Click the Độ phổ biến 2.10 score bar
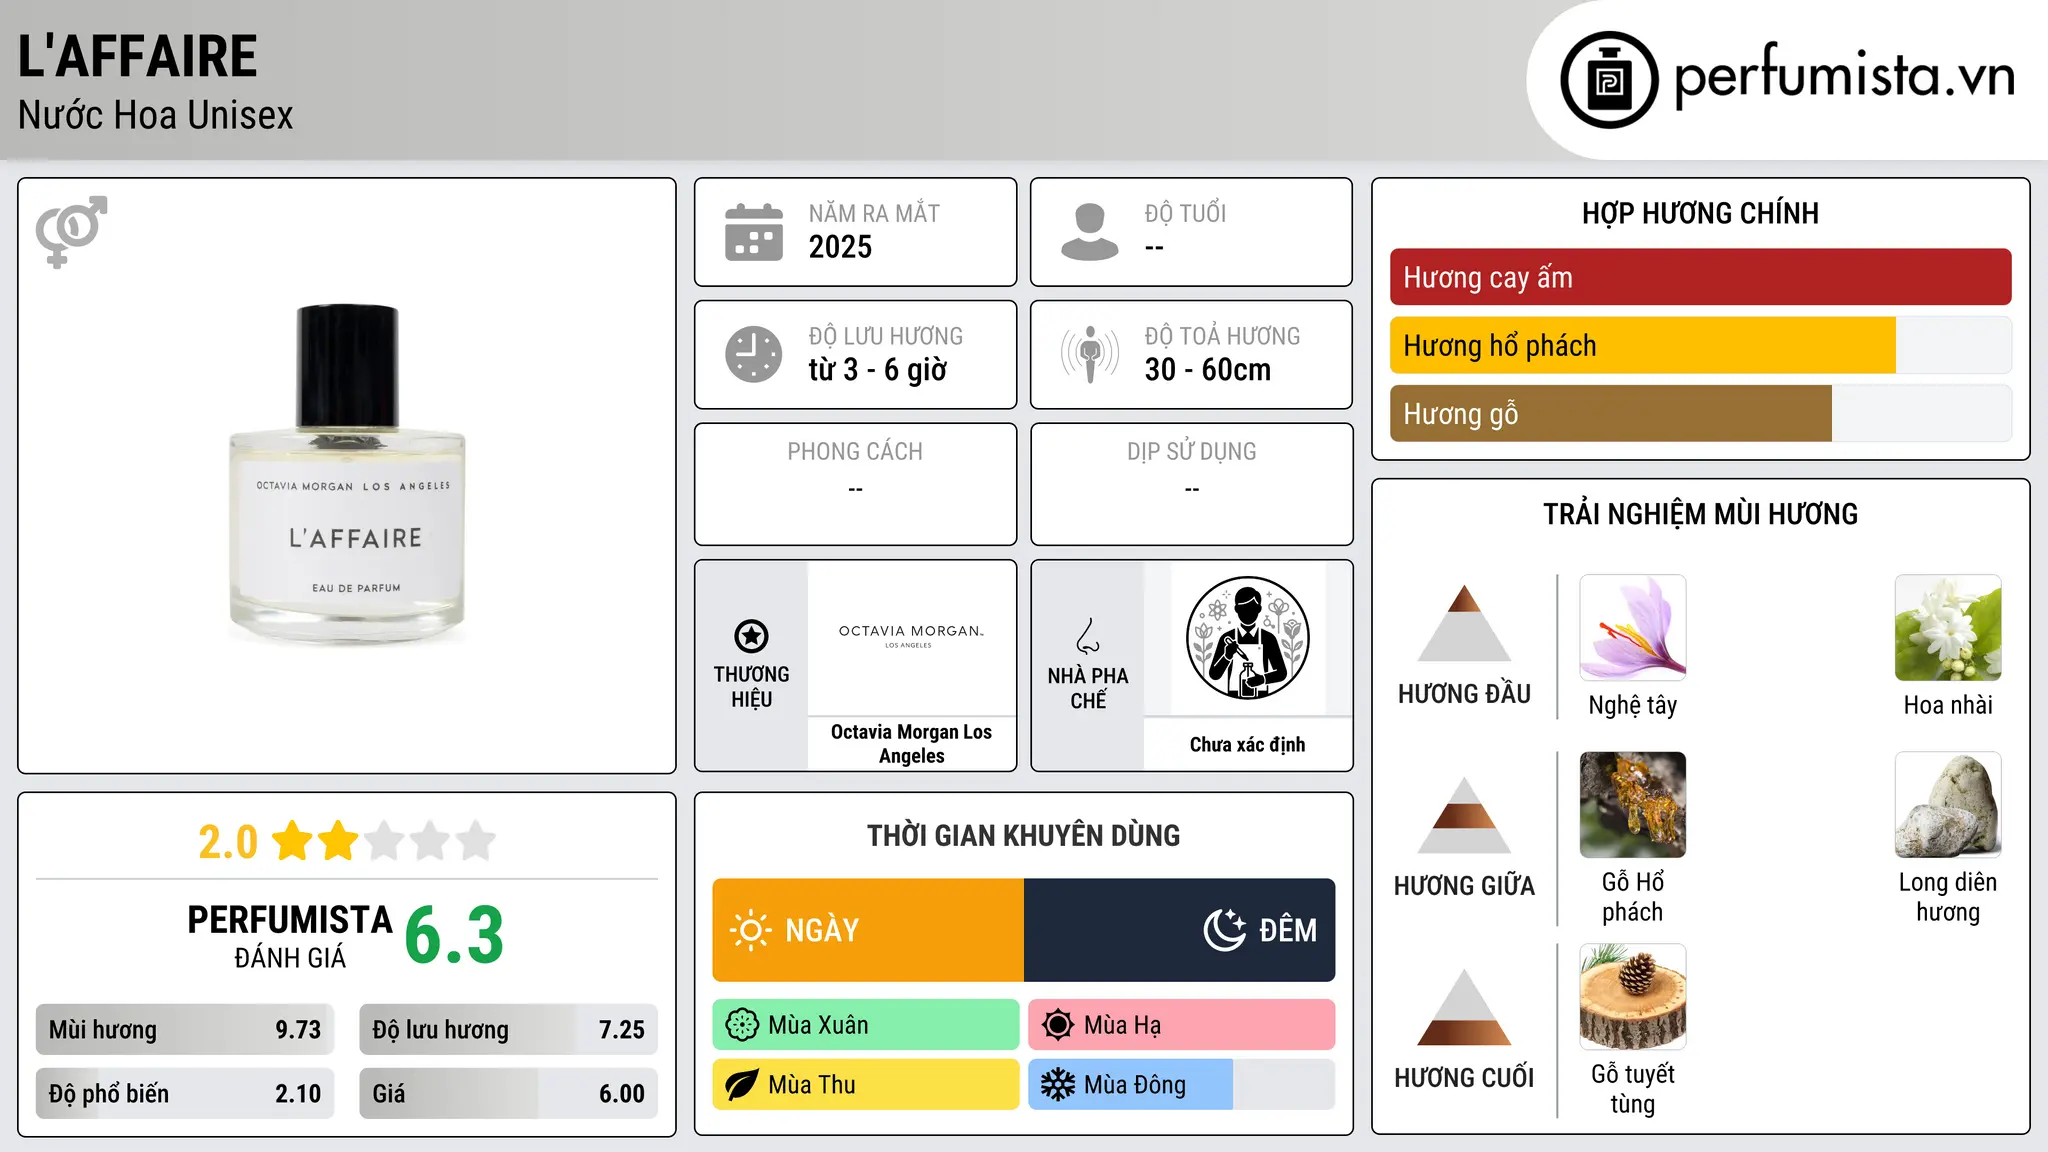Image resolution: width=2048 pixels, height=1152 pixels. point(185,1094)
